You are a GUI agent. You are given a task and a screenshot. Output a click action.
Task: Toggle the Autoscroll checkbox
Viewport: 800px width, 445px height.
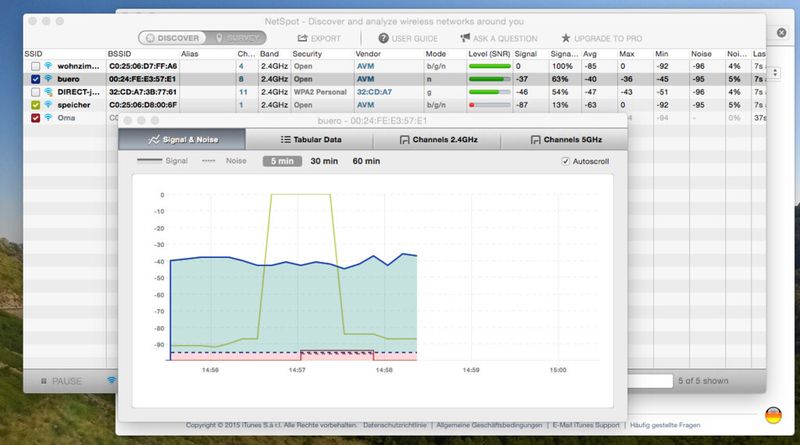(565, 161)
